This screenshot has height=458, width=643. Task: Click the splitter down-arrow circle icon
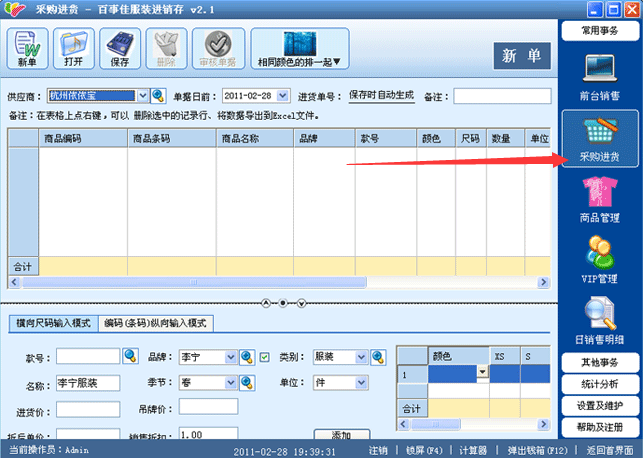[x=301, y=303]
